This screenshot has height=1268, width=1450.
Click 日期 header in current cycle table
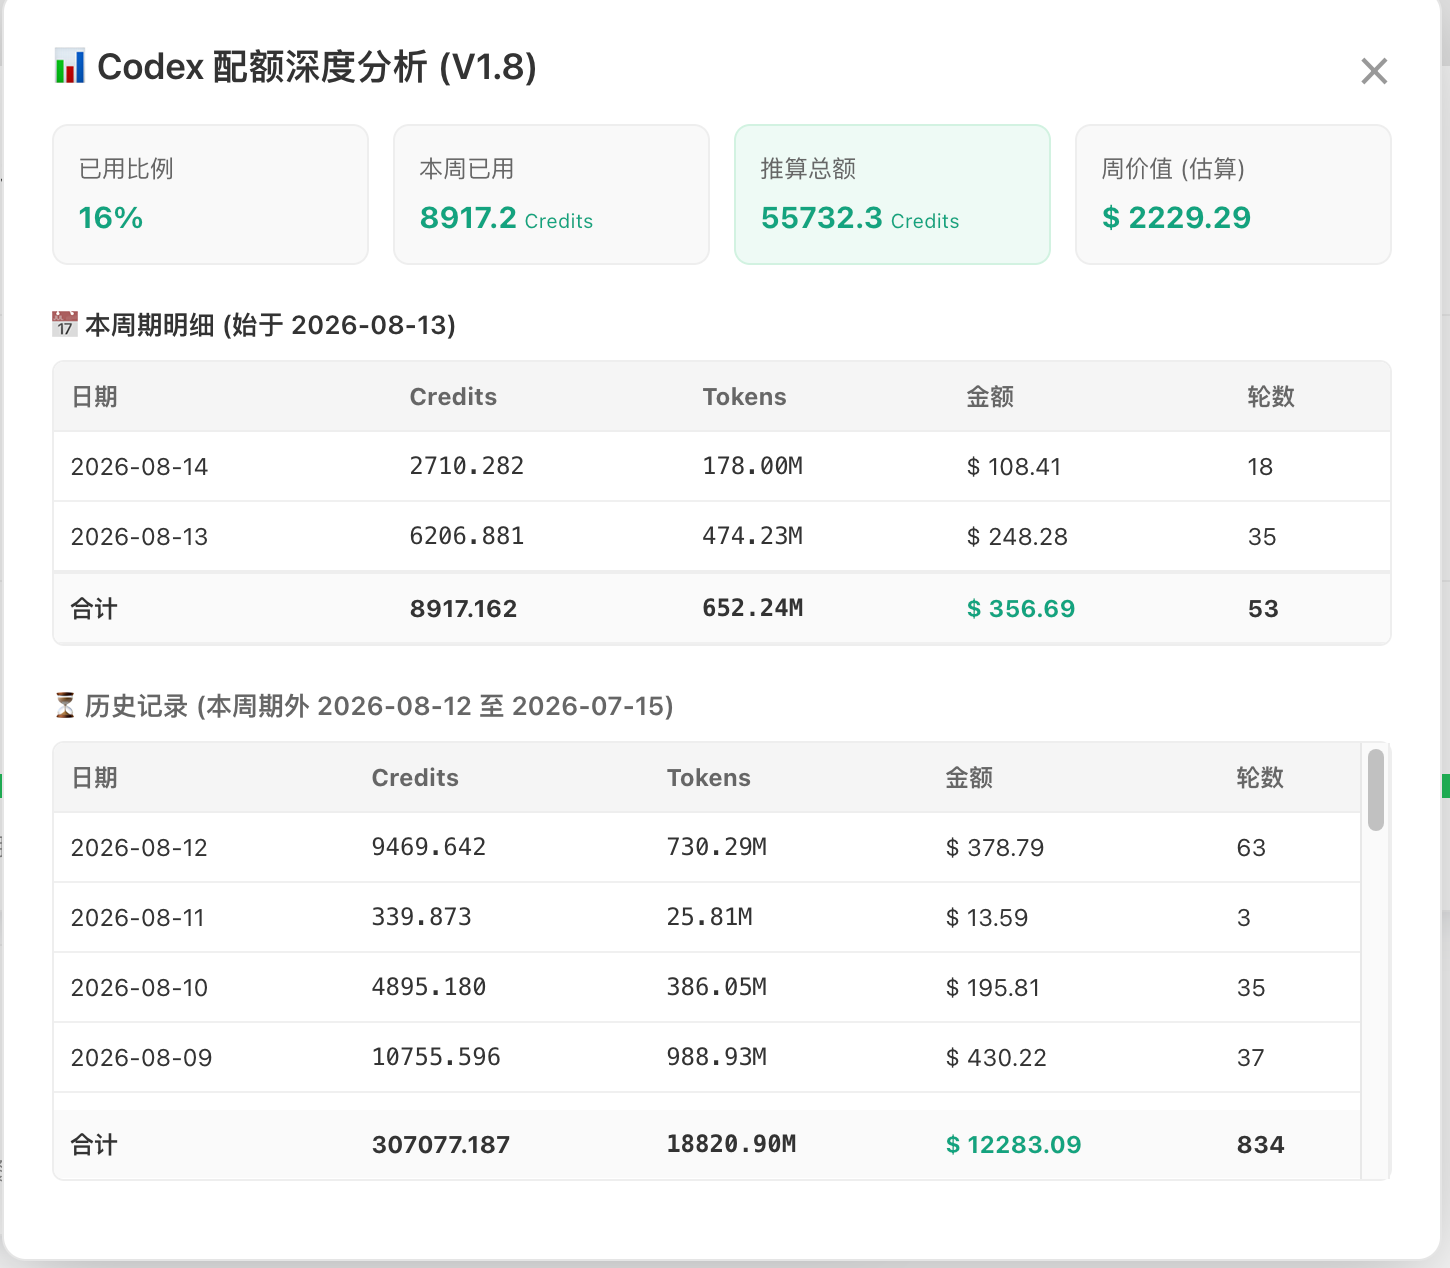94,397
